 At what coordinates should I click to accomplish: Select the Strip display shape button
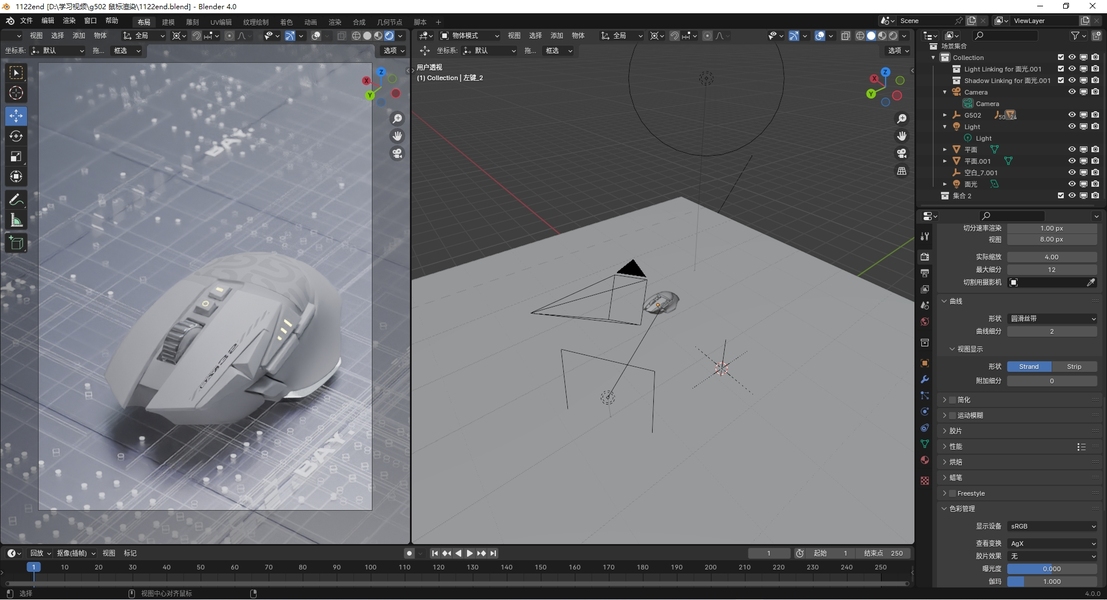coord(1074,366)
